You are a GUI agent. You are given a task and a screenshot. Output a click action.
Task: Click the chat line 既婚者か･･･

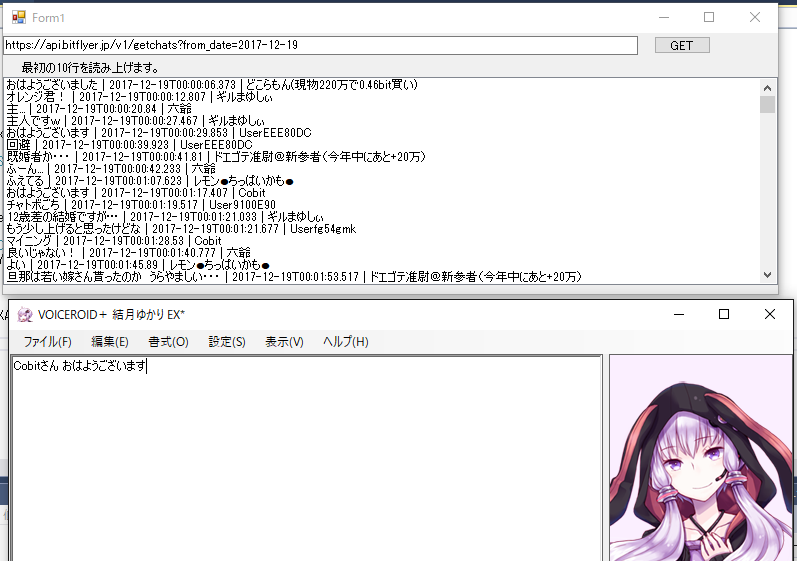tap(216, 157)
